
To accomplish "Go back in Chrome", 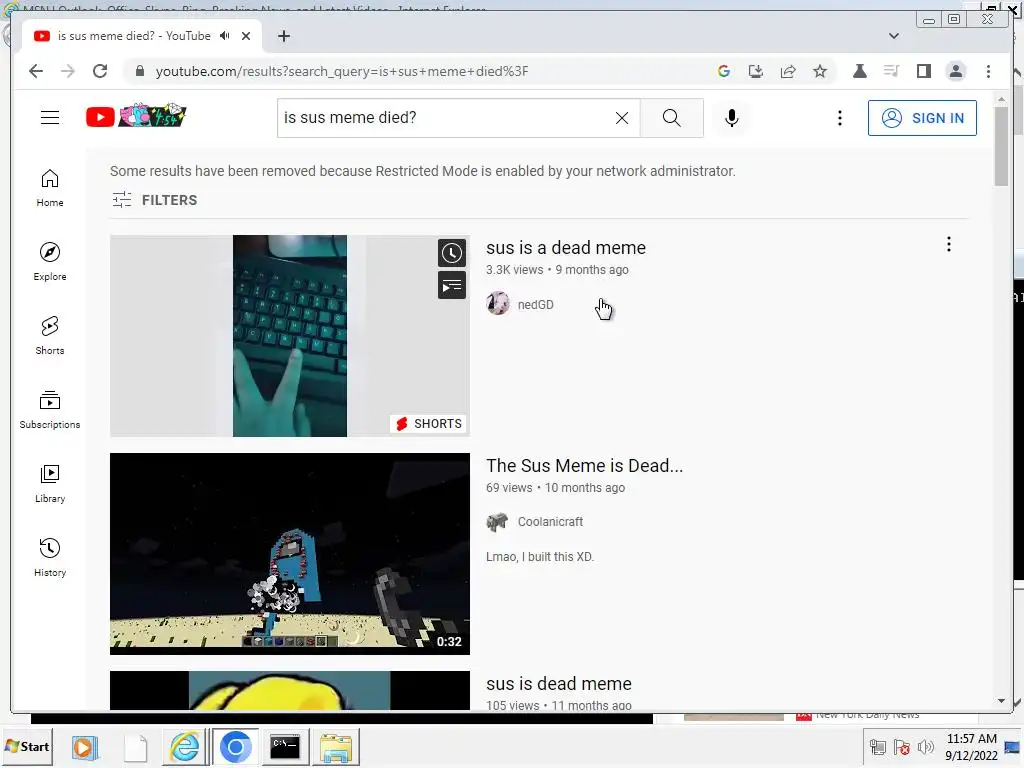I will (36, 71).
